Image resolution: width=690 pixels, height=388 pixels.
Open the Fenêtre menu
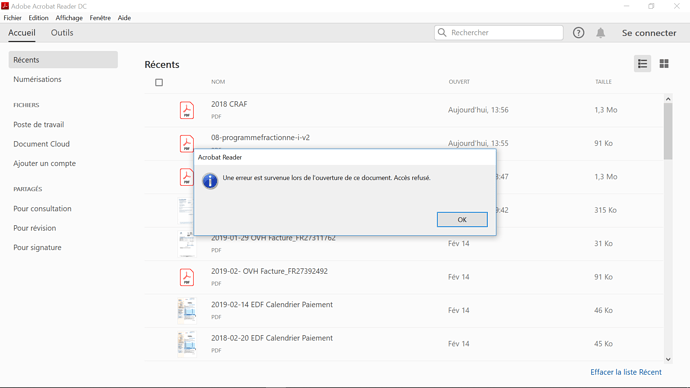(100, 18)
